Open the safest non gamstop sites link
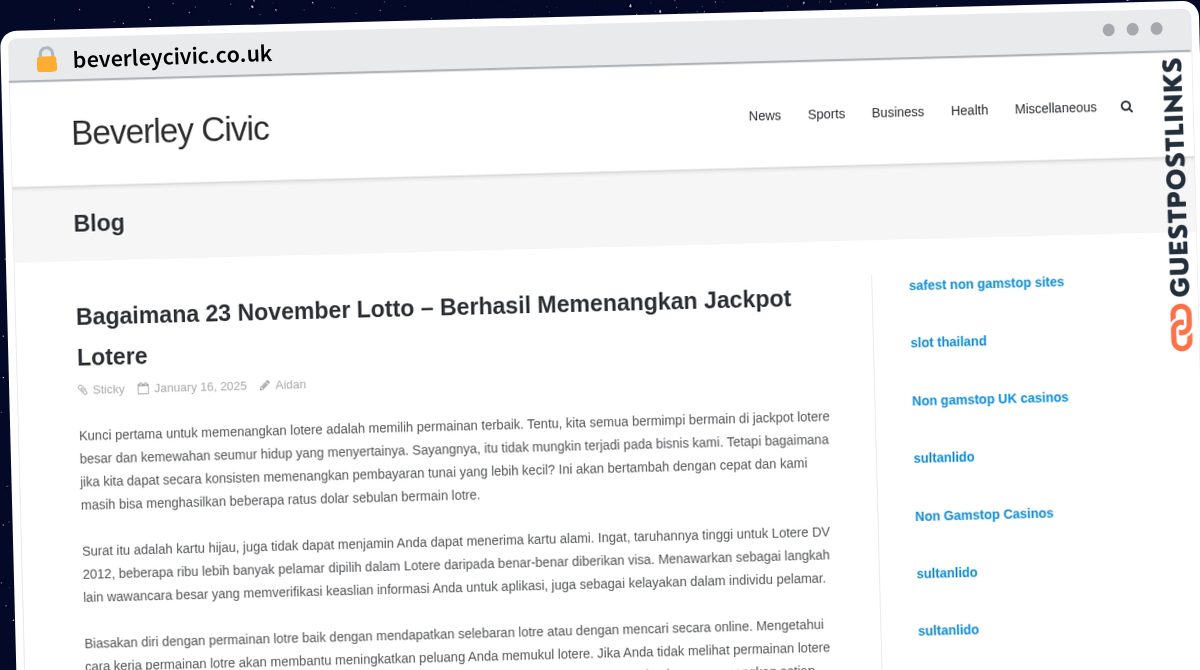The image size is (1200, 670). 986,284
